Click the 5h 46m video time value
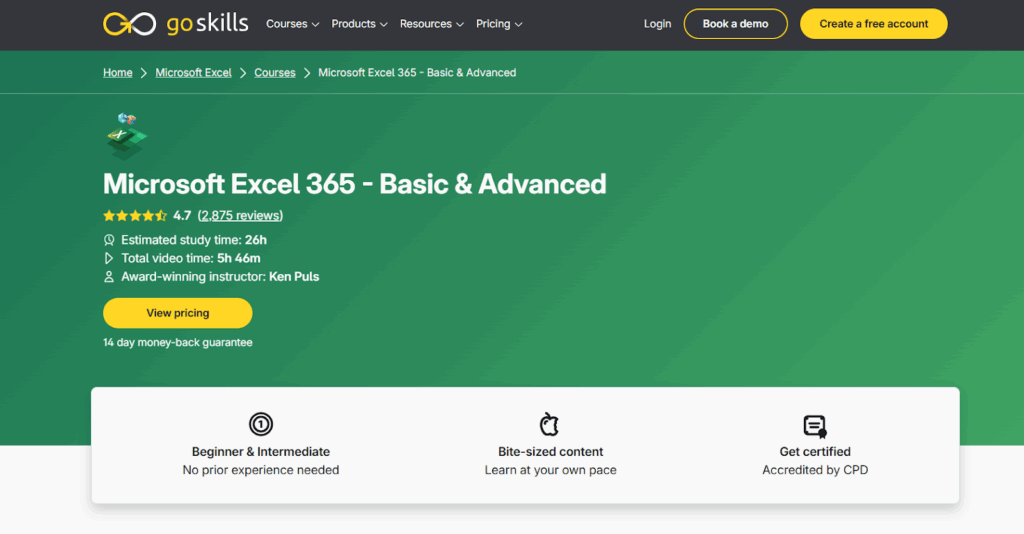Viewport: 1024px width, 534px height. (239, 259)
